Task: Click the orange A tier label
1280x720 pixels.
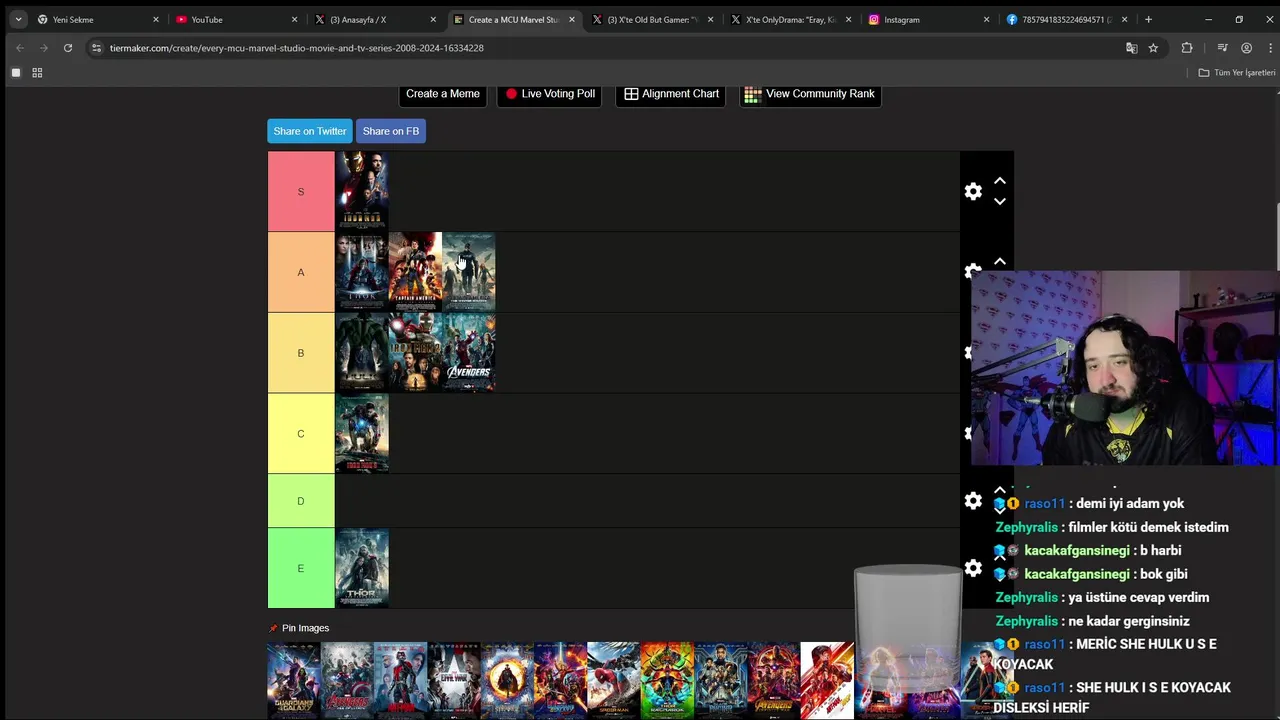Action: pos(301,272)
